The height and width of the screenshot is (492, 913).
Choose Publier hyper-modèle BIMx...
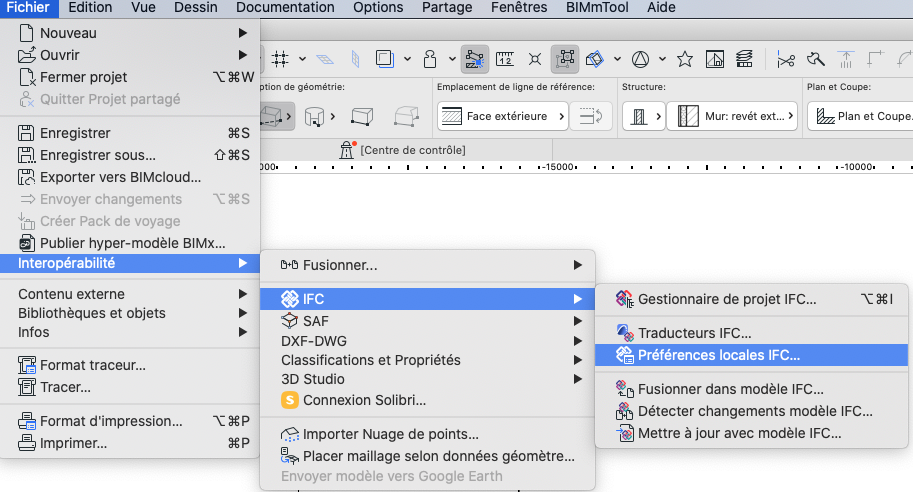130,243
